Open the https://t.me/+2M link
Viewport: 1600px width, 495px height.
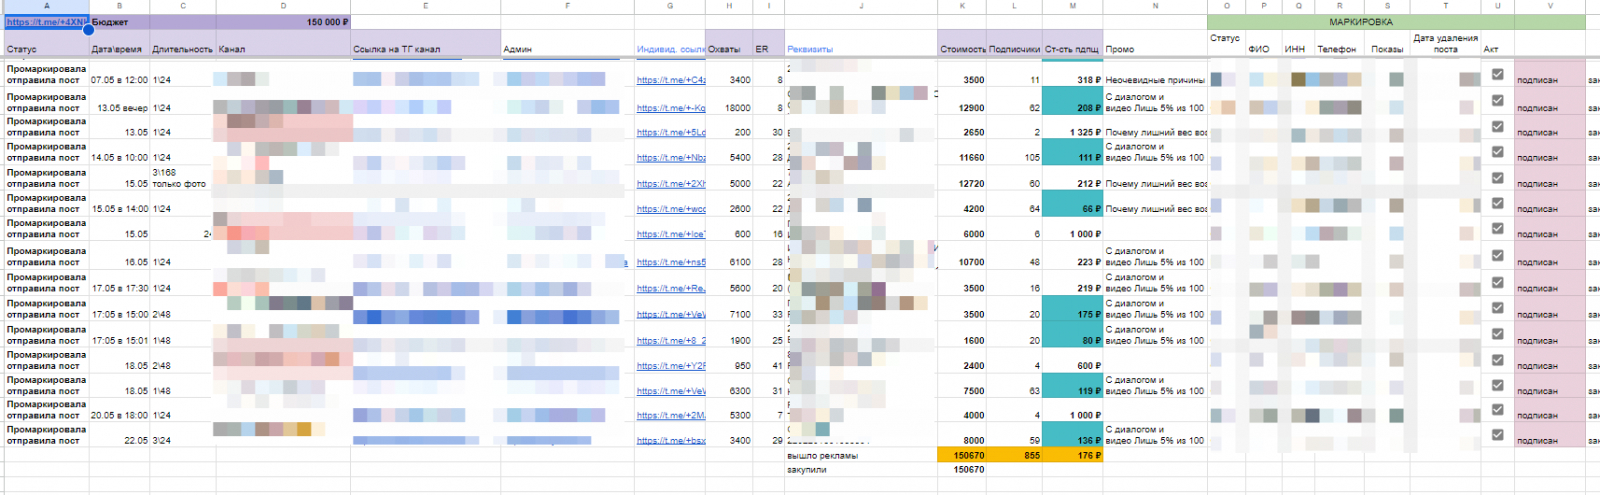pyautogui.click(x=671, y=415)
